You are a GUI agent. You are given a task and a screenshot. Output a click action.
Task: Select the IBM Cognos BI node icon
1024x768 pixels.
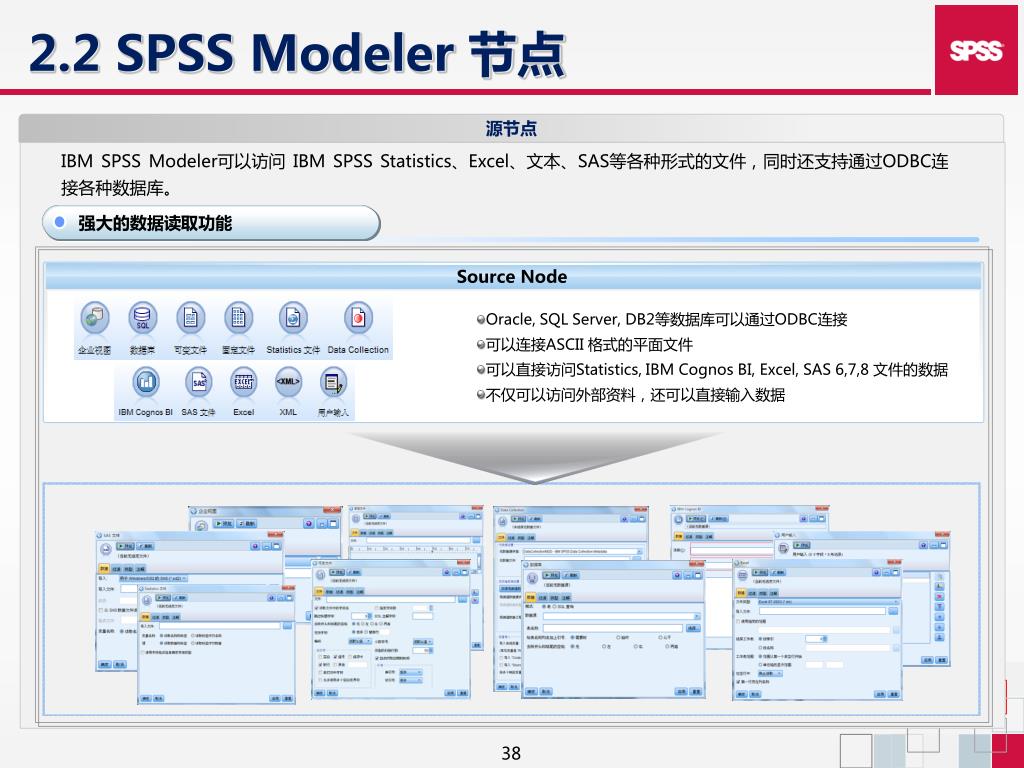(146, 381)
